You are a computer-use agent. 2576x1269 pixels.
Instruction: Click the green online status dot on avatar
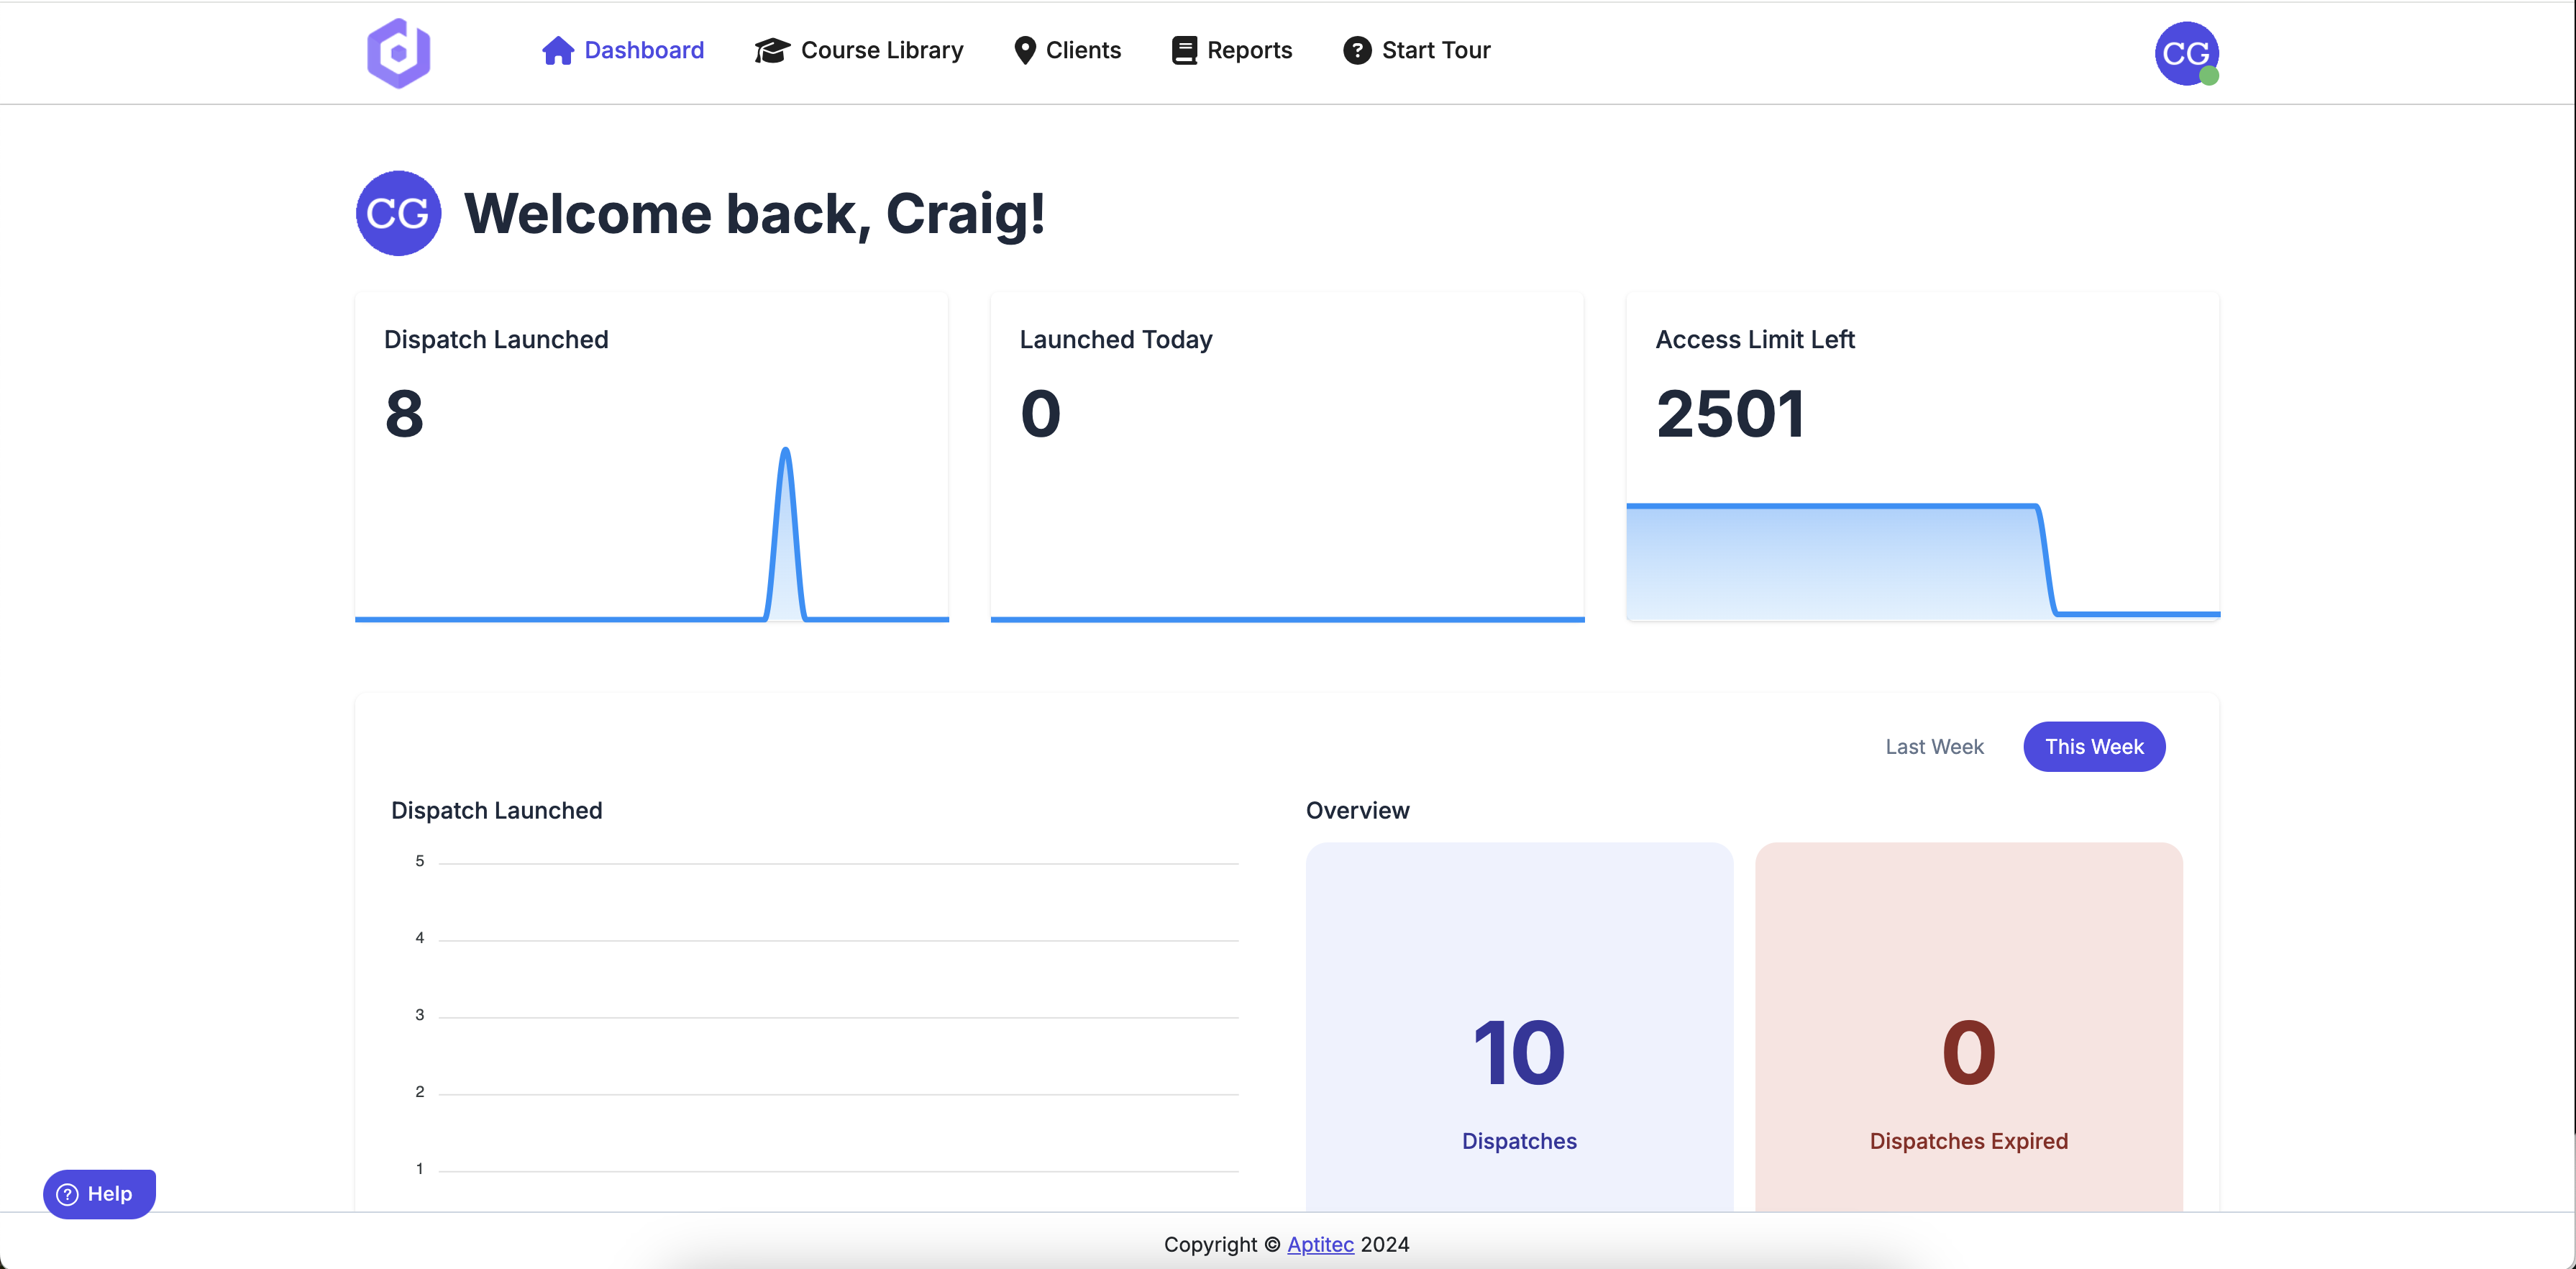click(2210, 76)
